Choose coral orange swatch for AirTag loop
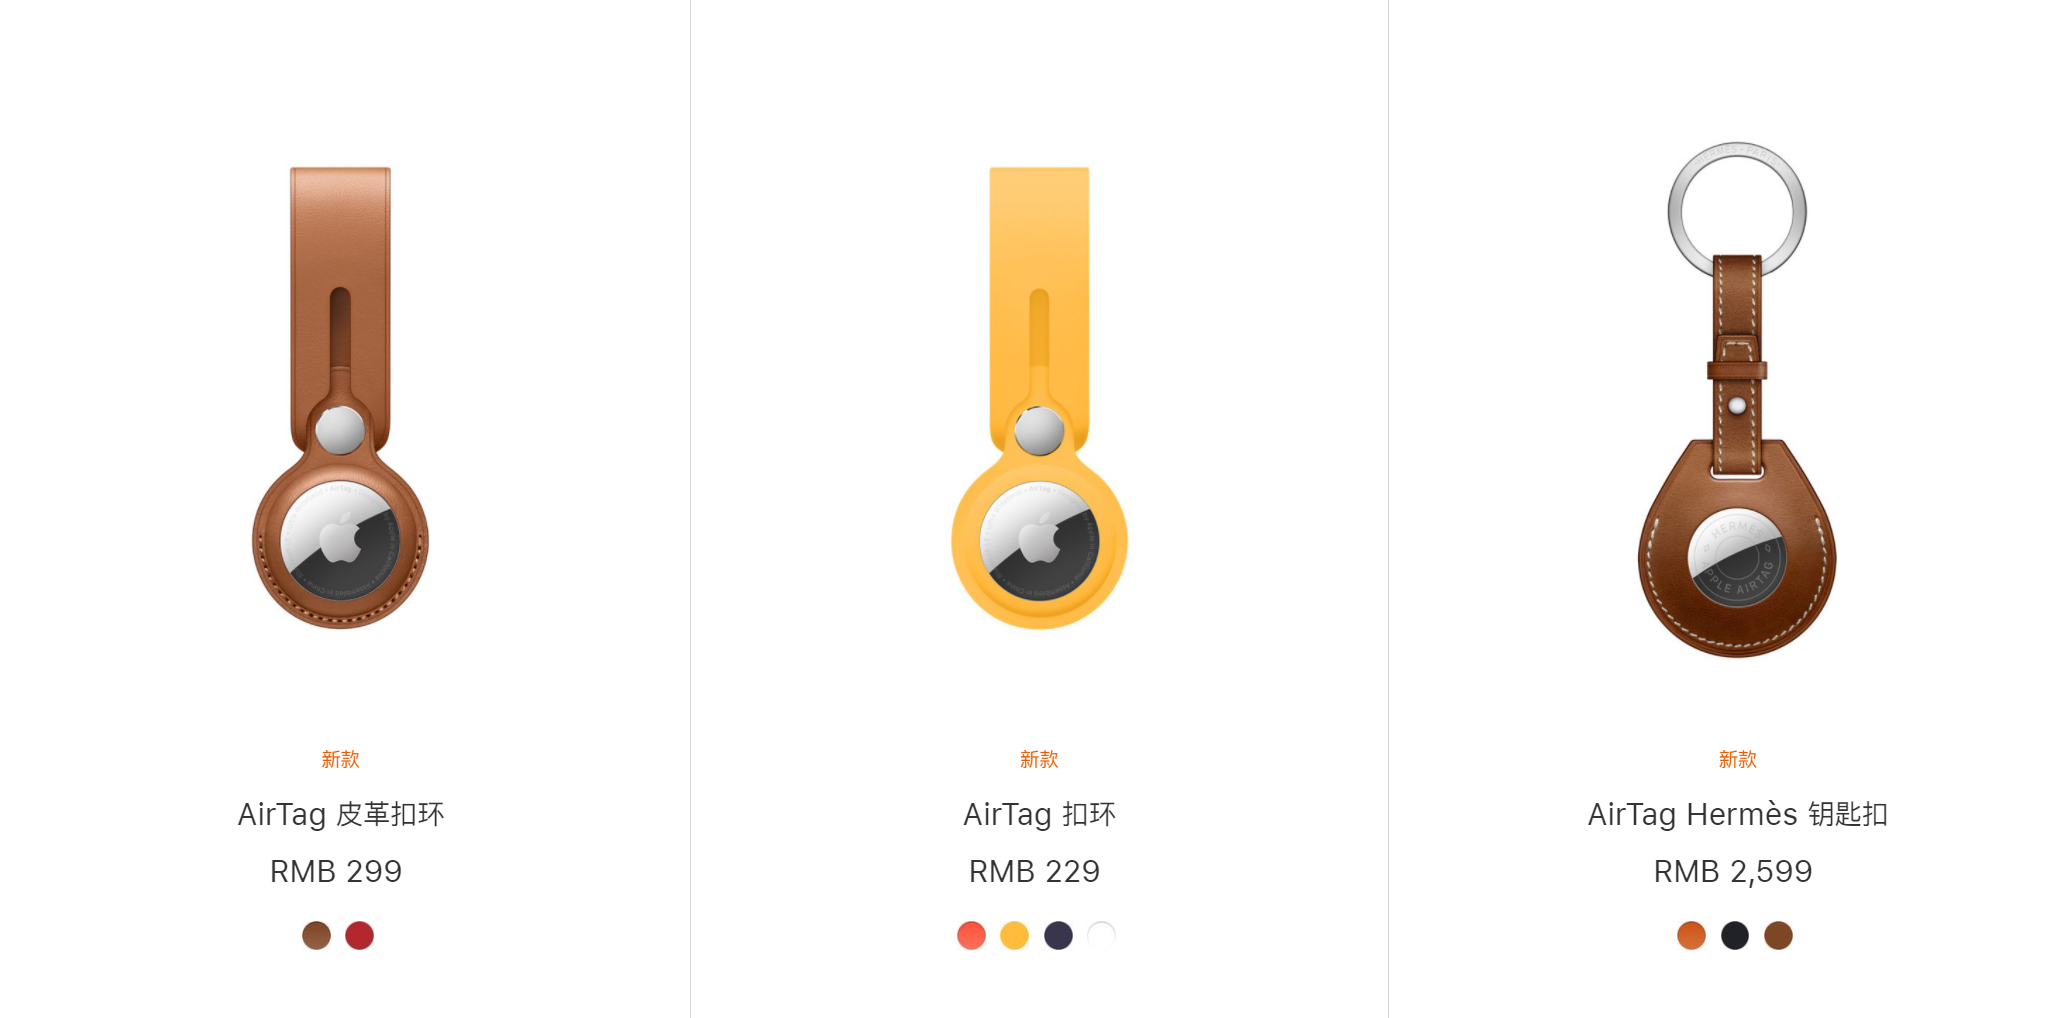The height and width of the screenshot is (1018, 2048). (971, 935)
